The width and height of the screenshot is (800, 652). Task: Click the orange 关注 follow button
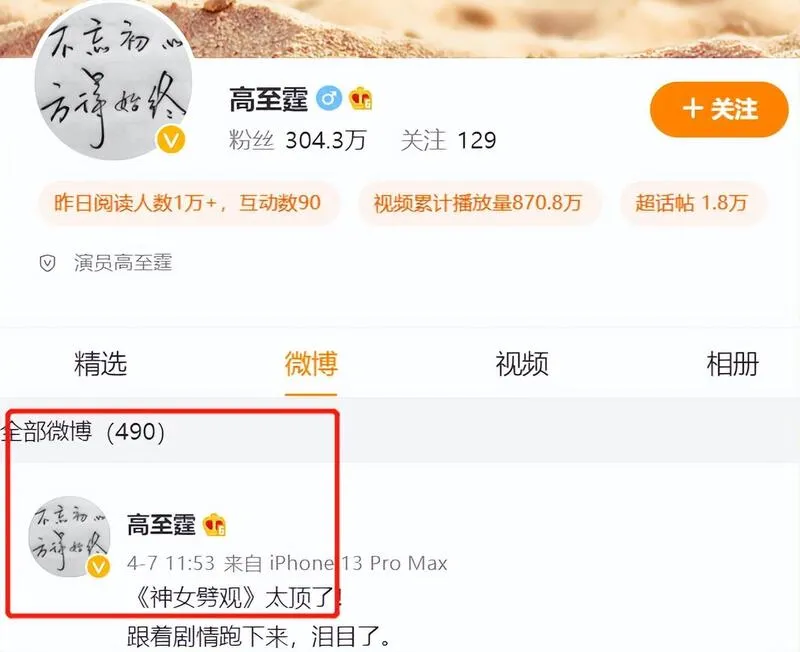coord(719,109)
